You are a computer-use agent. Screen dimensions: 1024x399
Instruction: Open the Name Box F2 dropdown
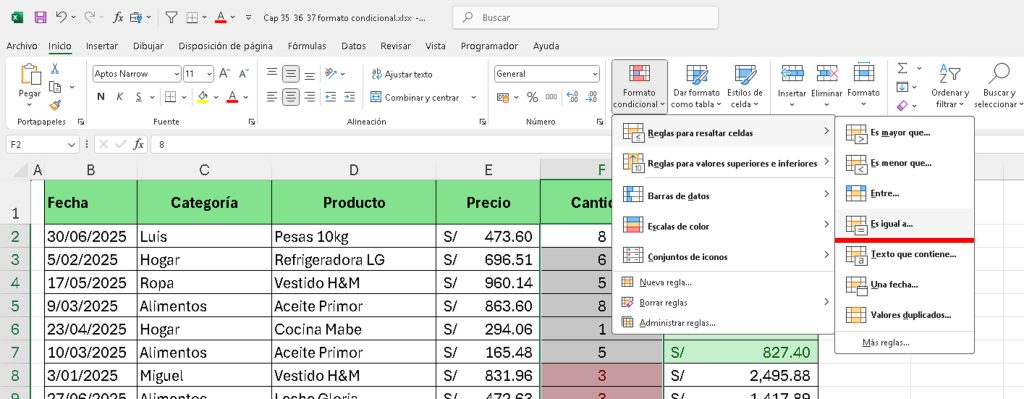(72, 144)
